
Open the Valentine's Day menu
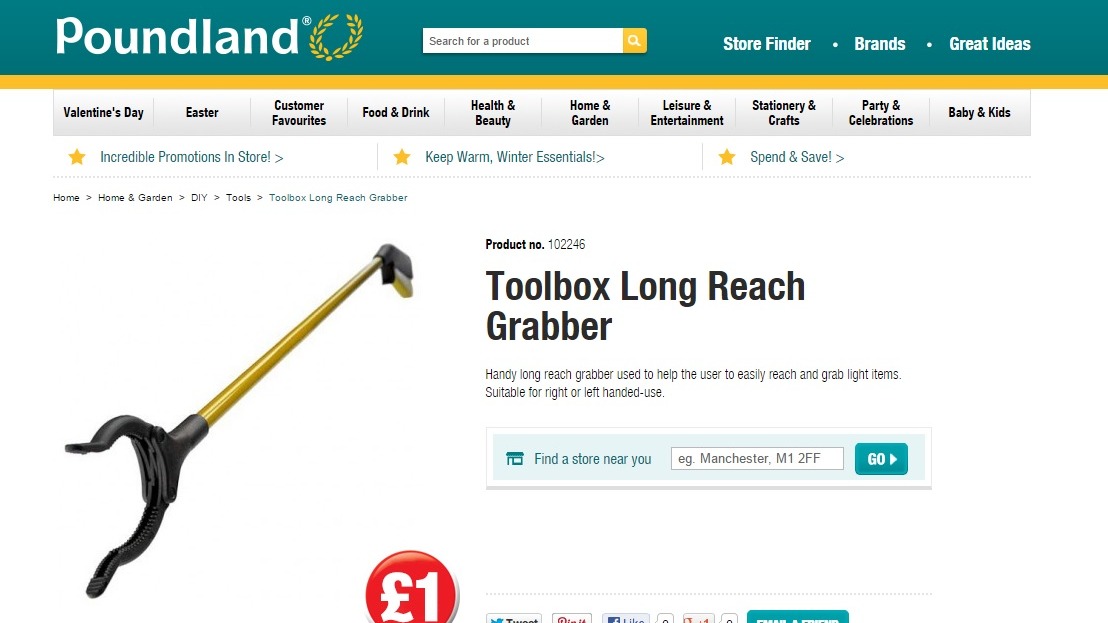point(103,113)
